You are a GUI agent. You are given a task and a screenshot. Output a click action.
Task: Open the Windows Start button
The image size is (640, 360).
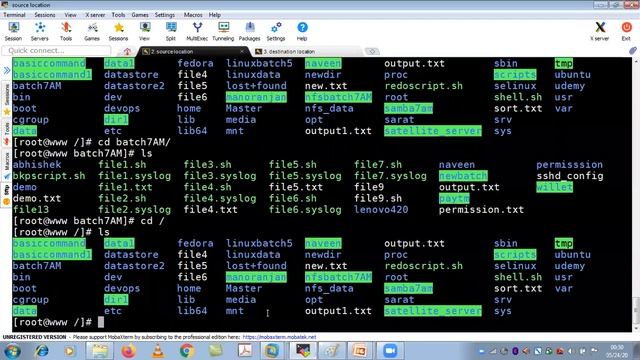click(12, 351)
